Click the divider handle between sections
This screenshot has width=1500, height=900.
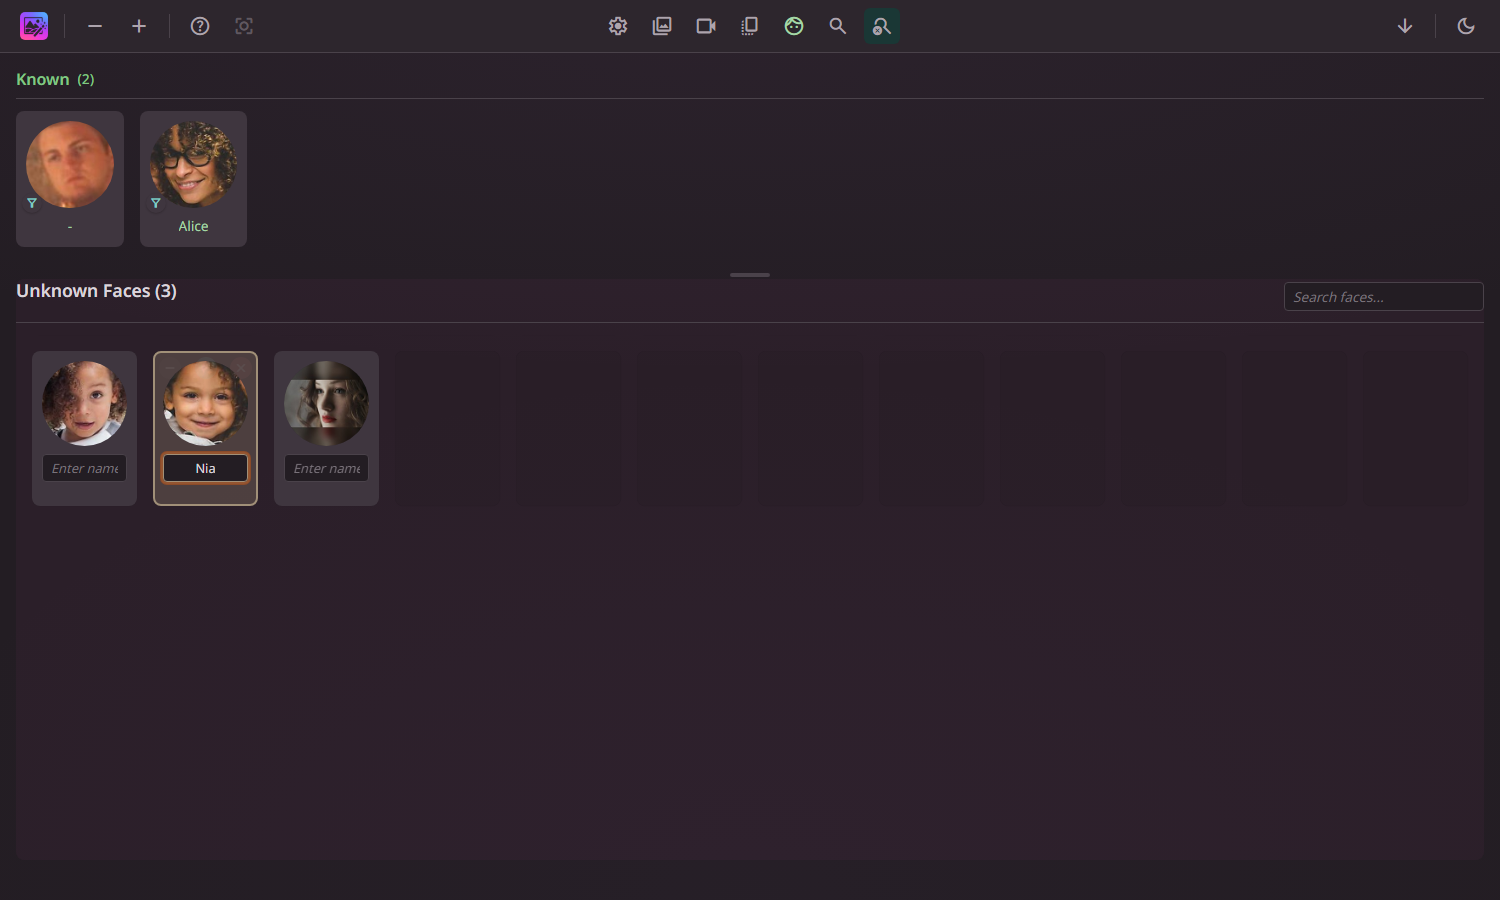click(750, 274)
